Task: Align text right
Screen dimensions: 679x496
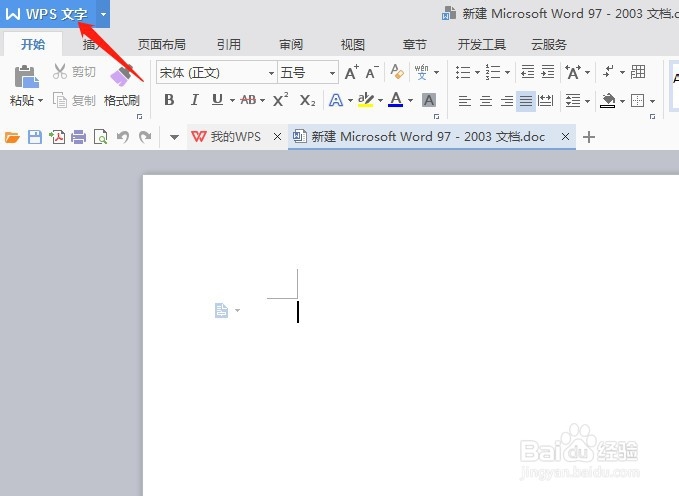Action: tap(507, 101)
